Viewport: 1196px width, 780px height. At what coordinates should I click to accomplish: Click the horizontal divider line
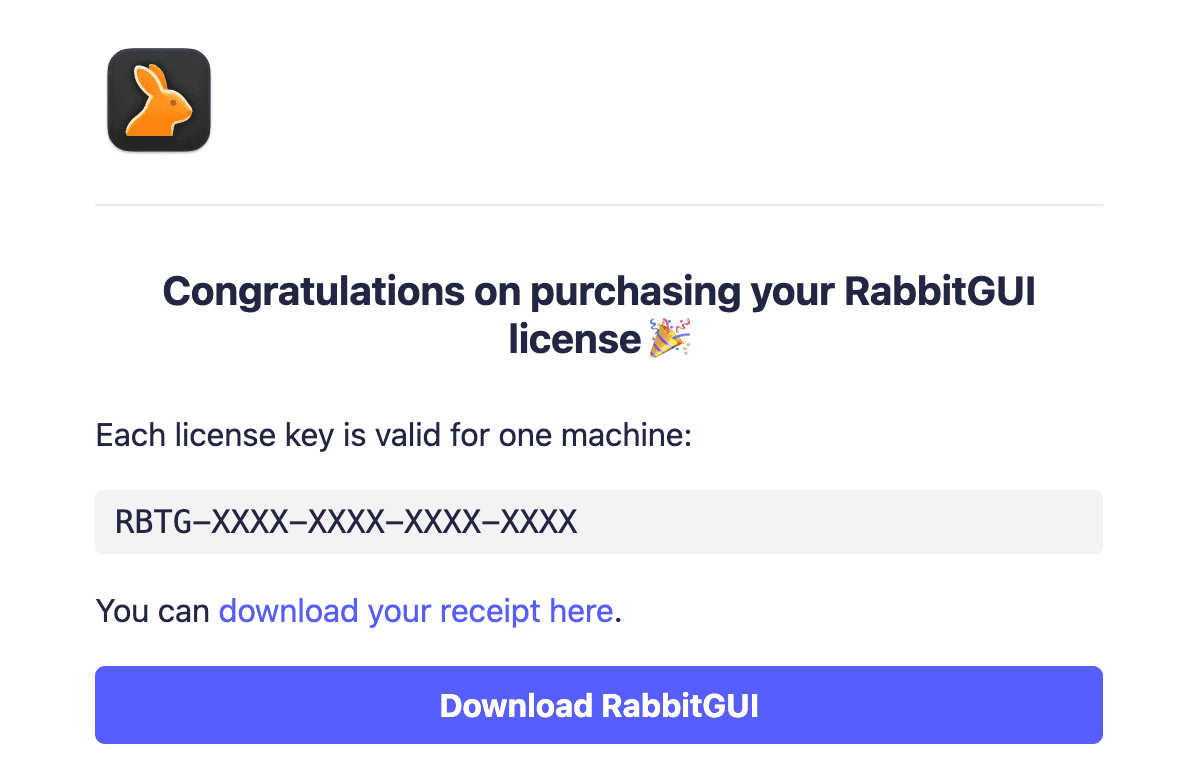(x=598, y=205)
